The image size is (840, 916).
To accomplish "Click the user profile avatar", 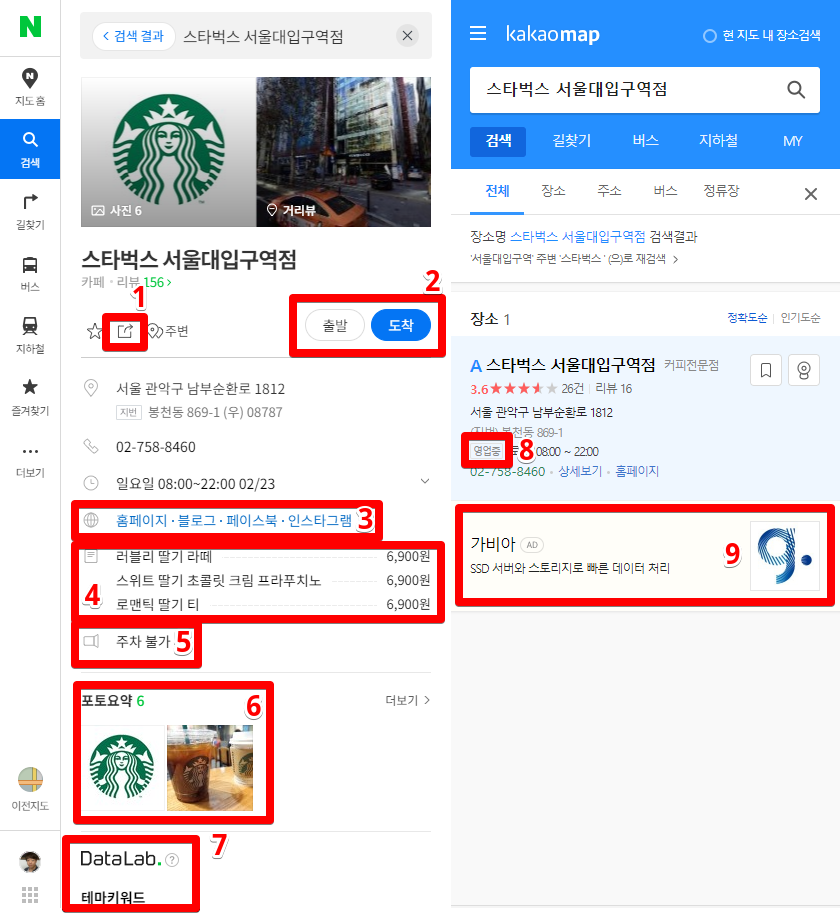I will [x=30, y=862].
